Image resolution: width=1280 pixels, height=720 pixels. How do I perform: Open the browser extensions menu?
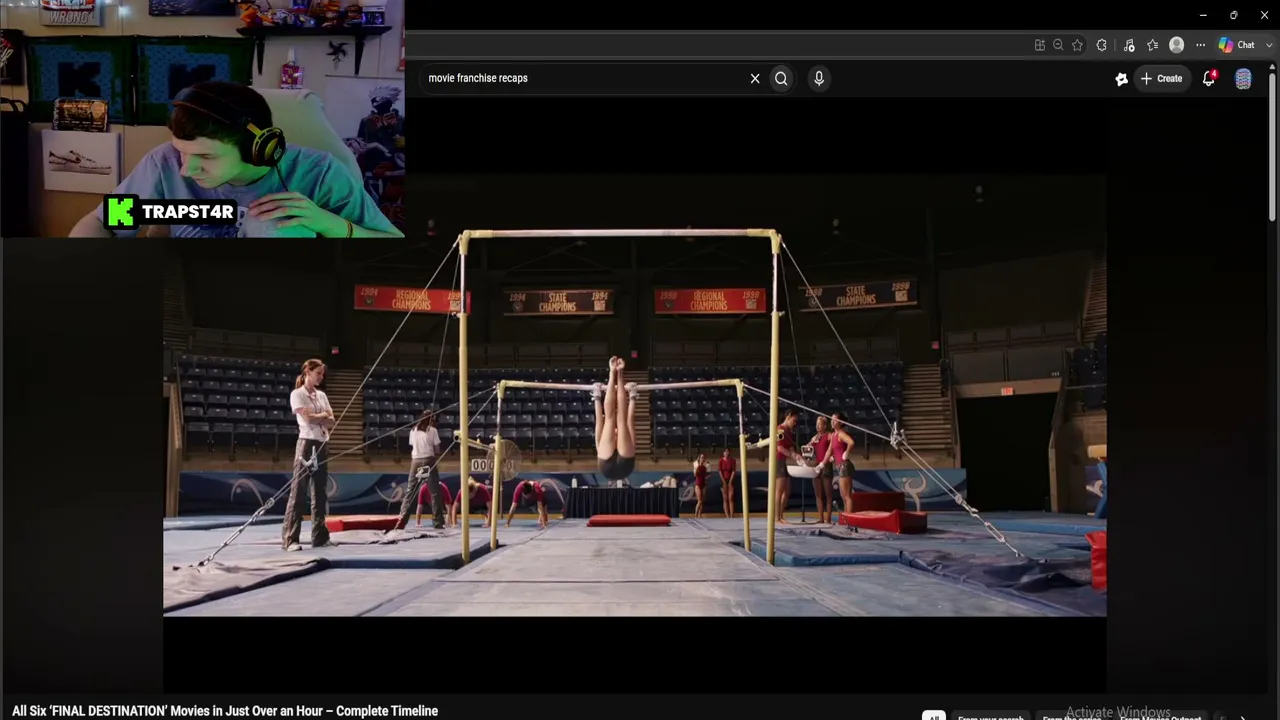[x=1102, y=45]
